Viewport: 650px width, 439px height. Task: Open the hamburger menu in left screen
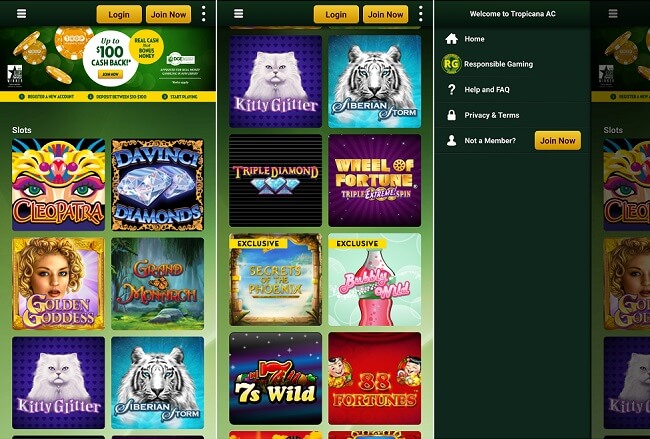(x=22, y=14)
